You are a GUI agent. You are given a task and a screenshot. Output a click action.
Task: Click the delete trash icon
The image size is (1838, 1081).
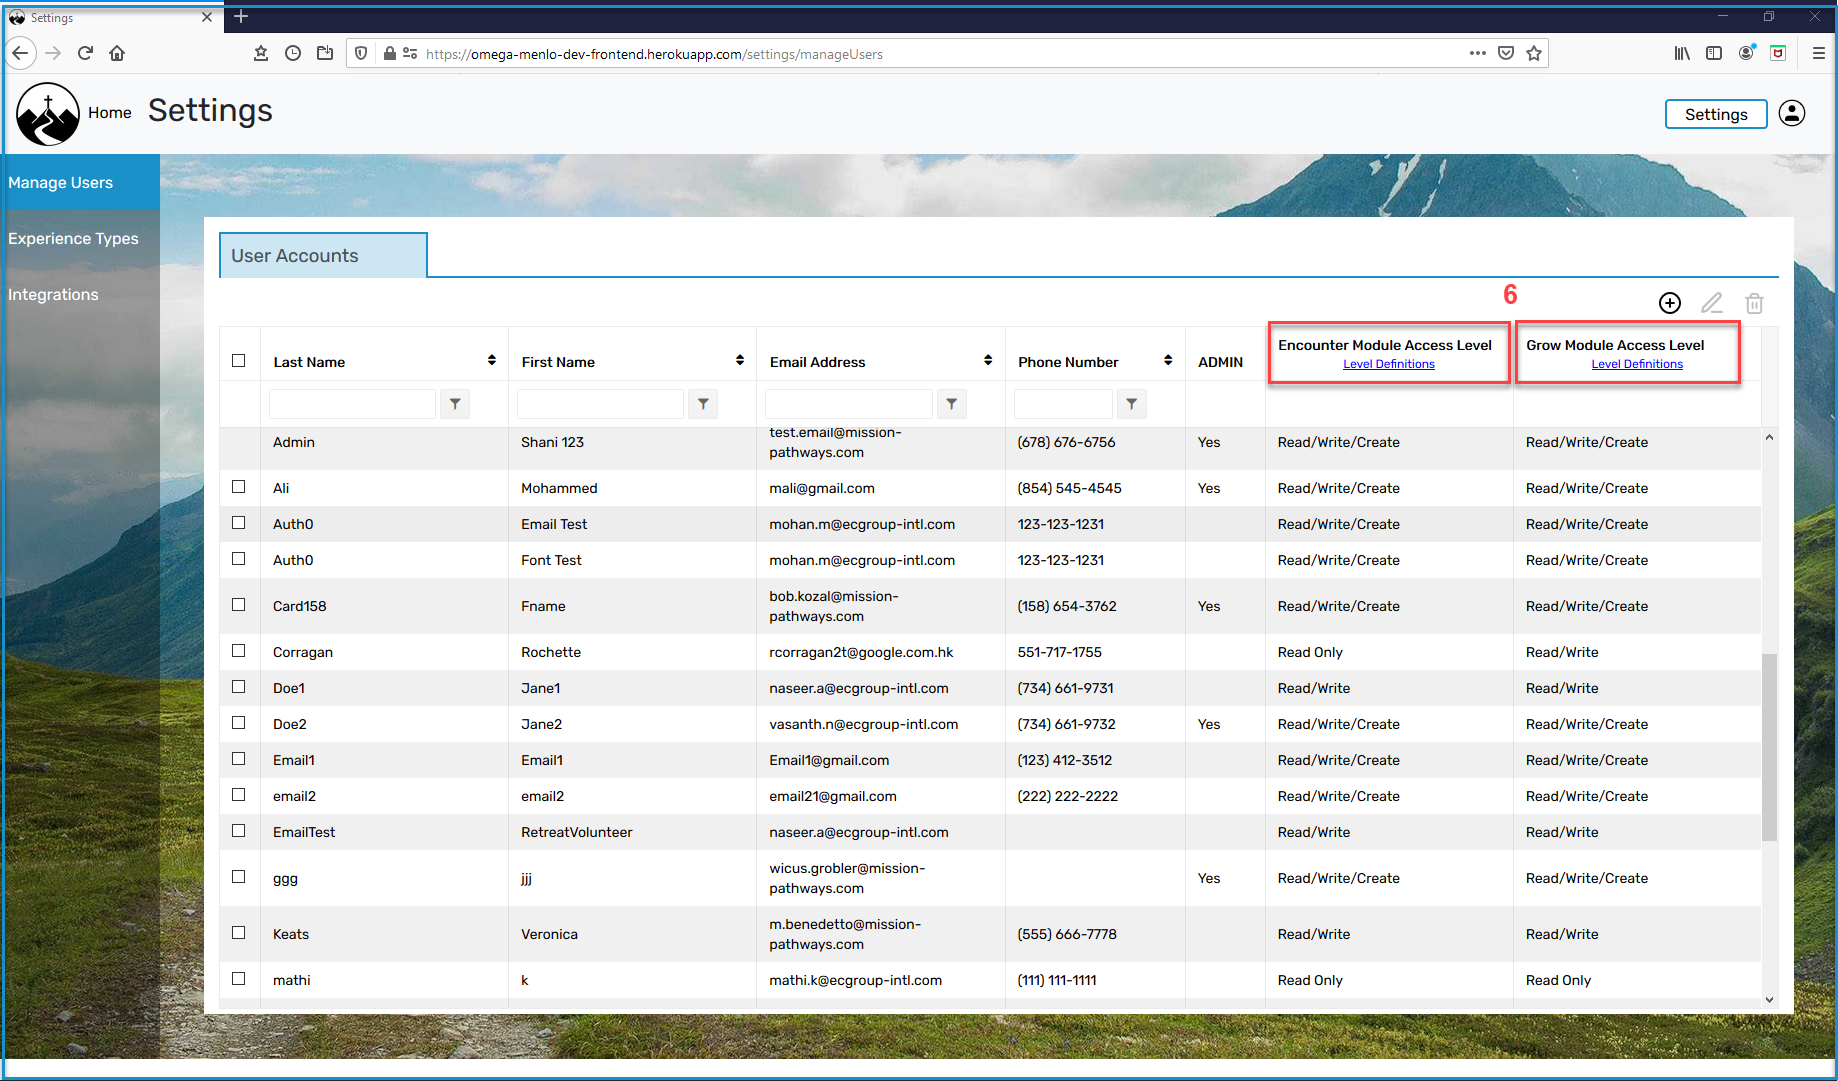[x=1754, y=303]
